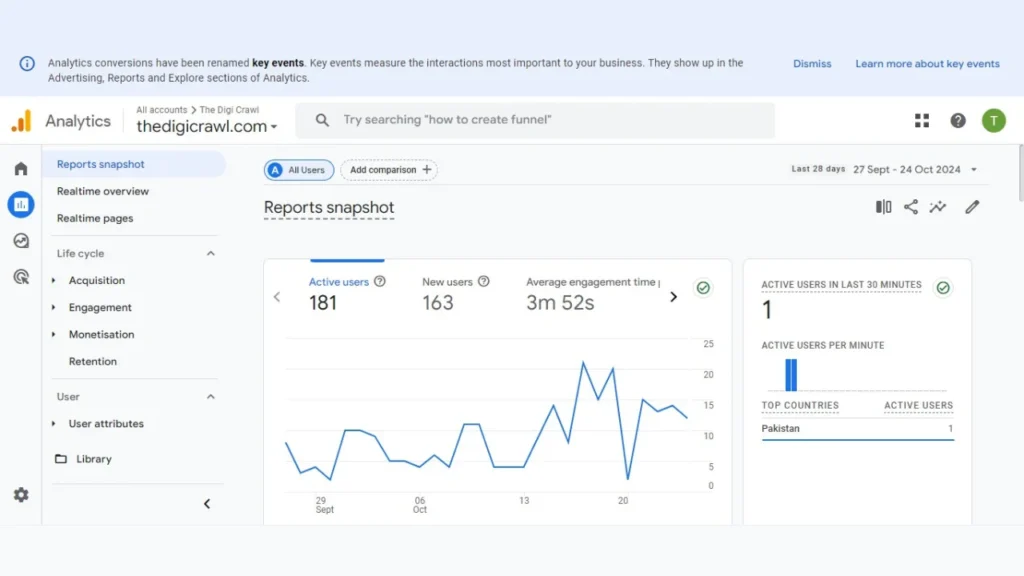This screenshot has height=576, width=1024.
Task: Open Realtime overview
Action: pyautogui.click(x=103, y=191)
